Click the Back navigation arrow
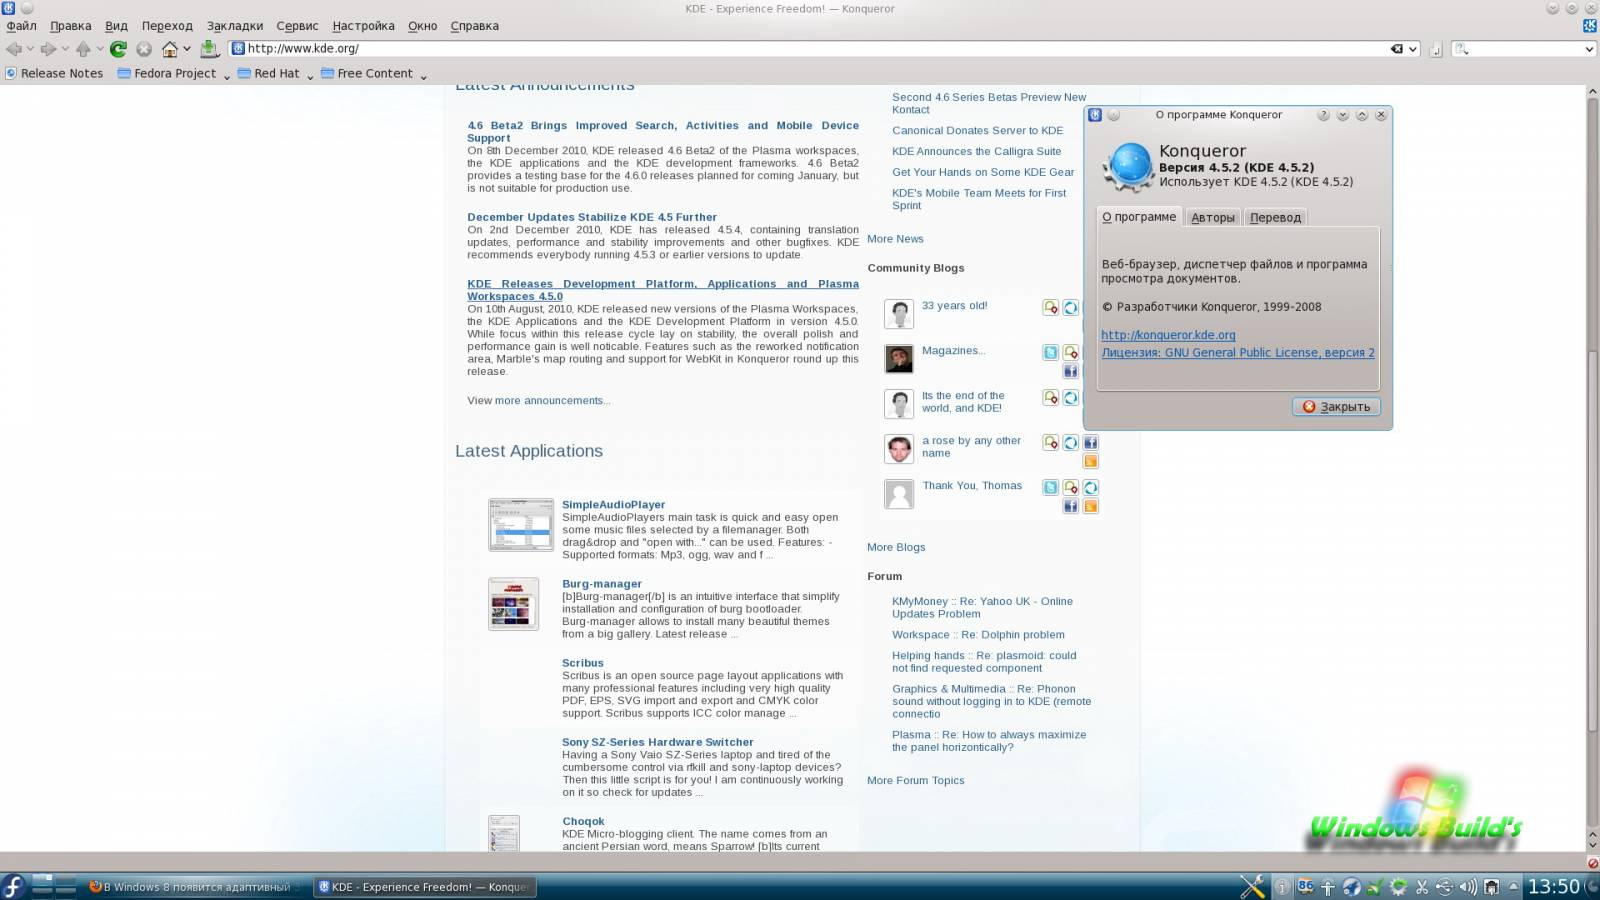 point(14,48)
